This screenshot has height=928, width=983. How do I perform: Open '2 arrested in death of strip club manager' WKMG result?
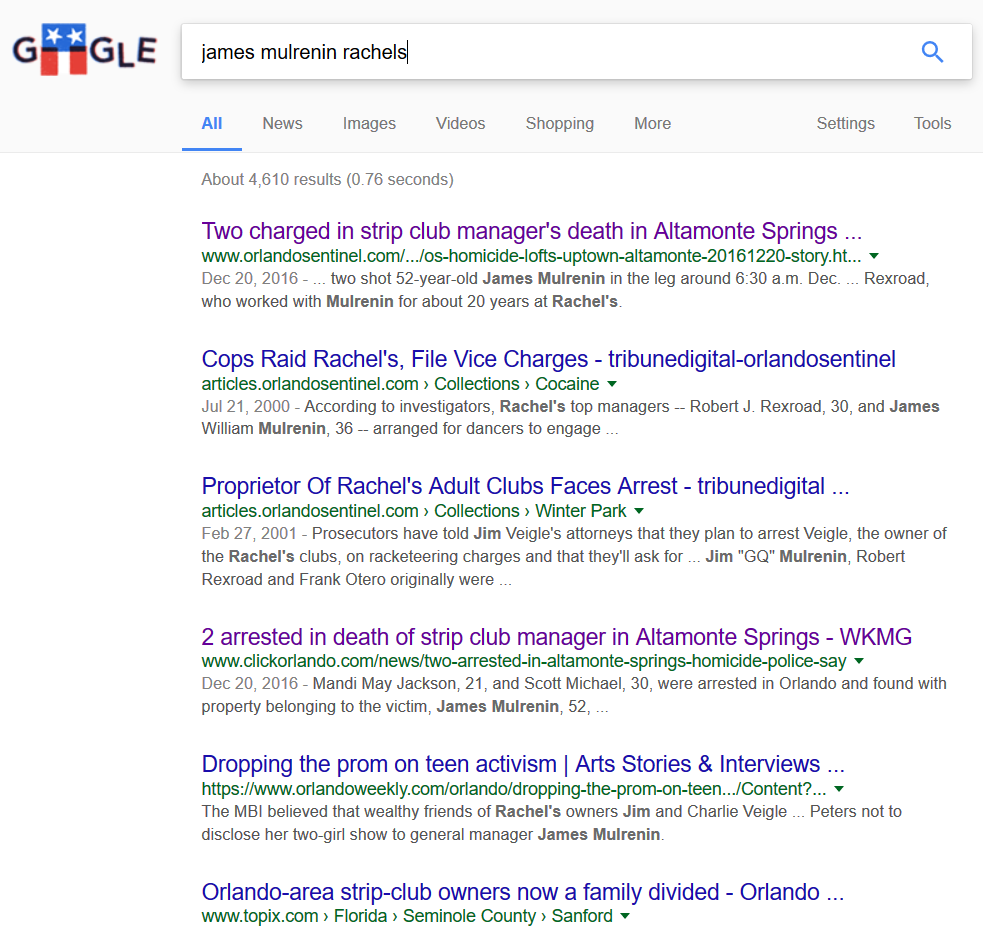(557, 636)
